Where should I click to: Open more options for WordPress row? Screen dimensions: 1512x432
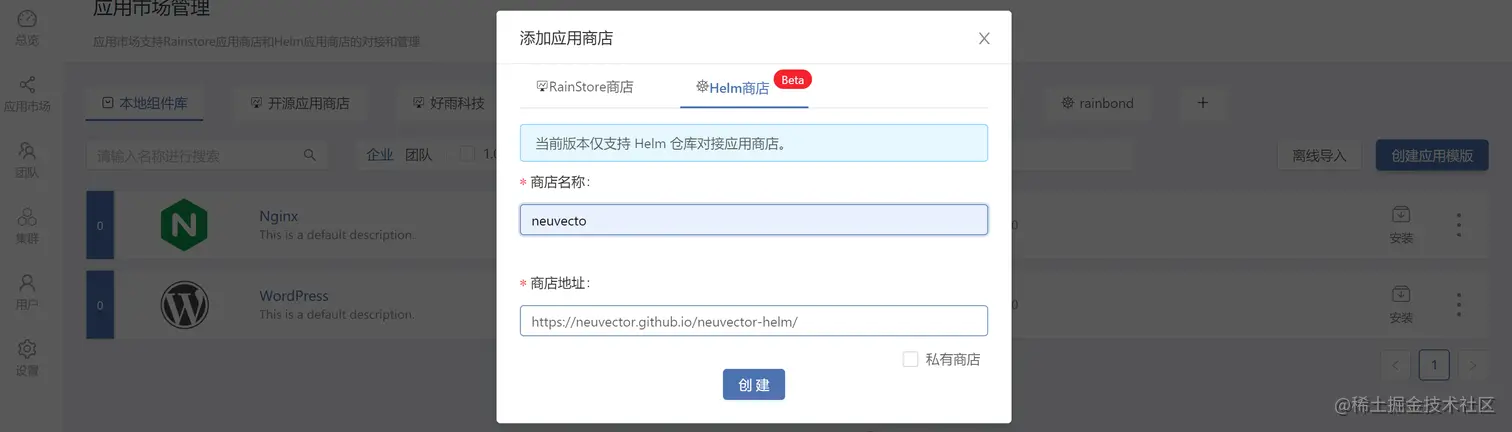tap(1459, 305)
